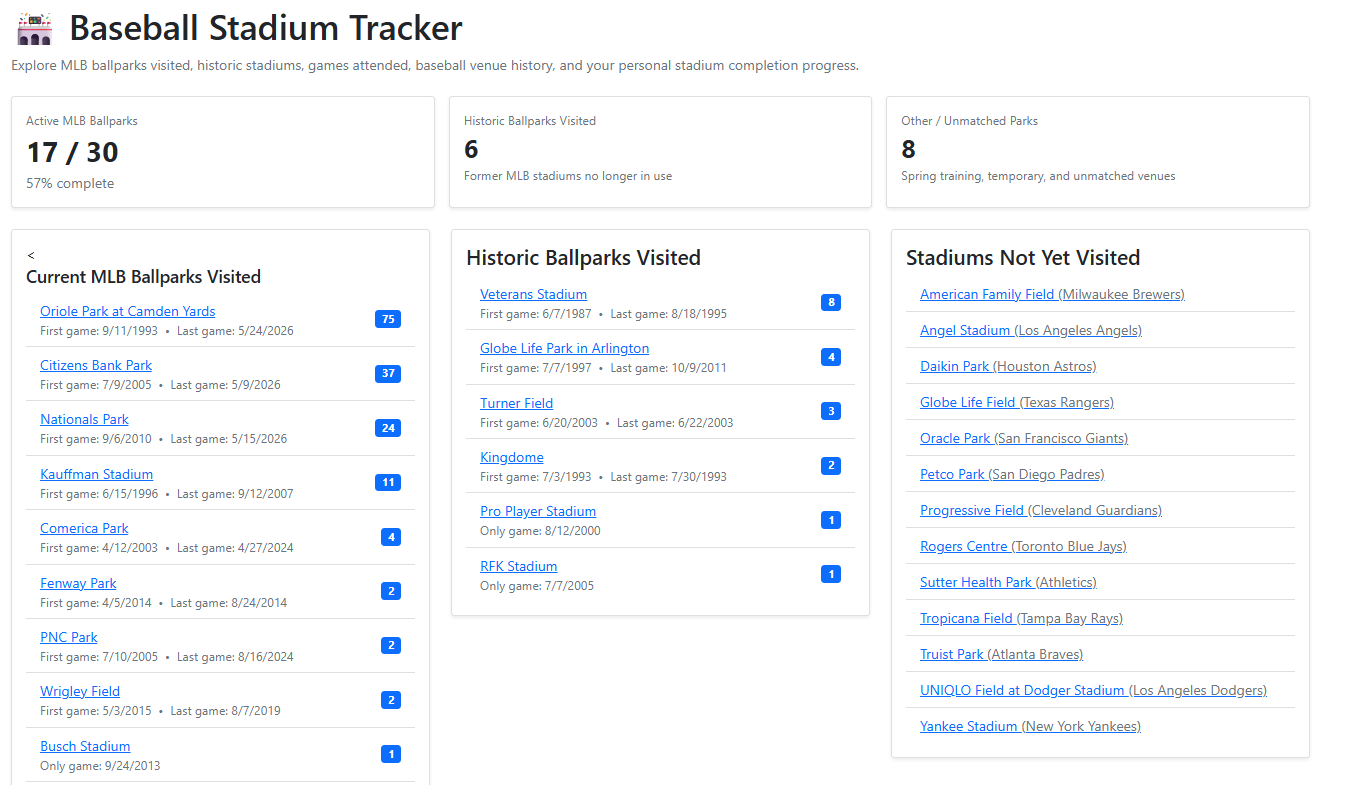Open the Citizens Bank Park link

coord(96,365)
